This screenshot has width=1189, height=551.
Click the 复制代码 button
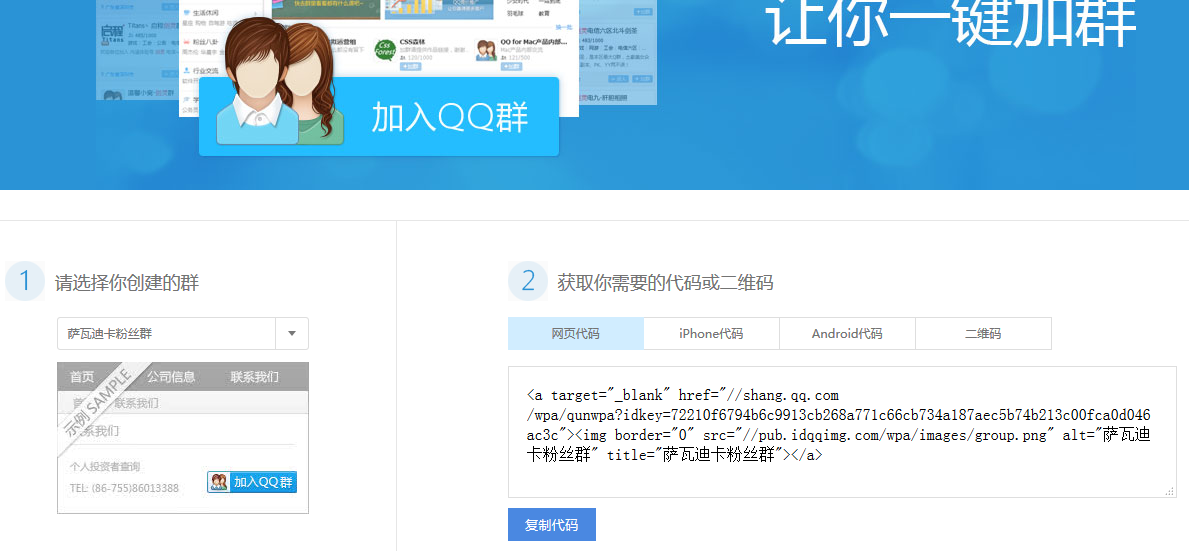[x=552, y=524]
